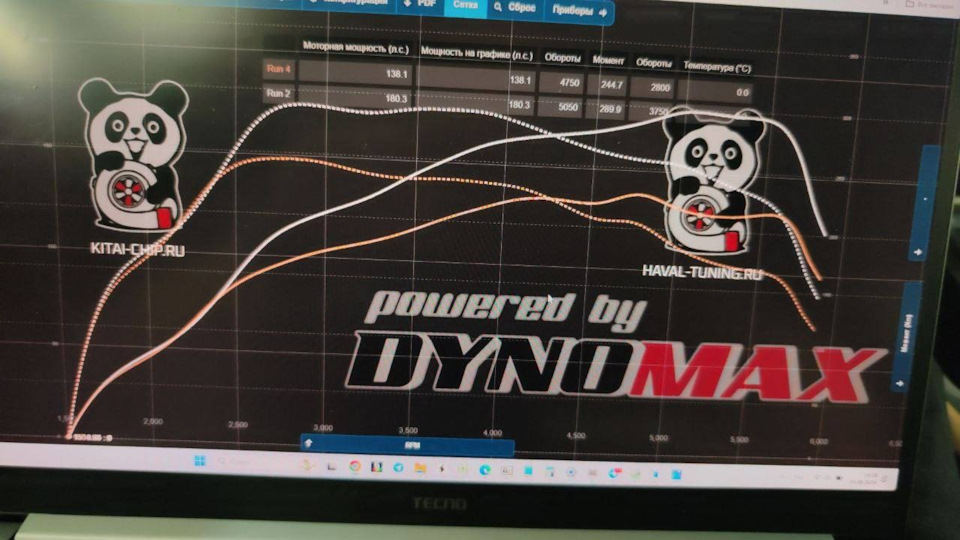Toggle the Сетка grid option
This screenshot has height=540, width=960.
click(x=465, y=5)
